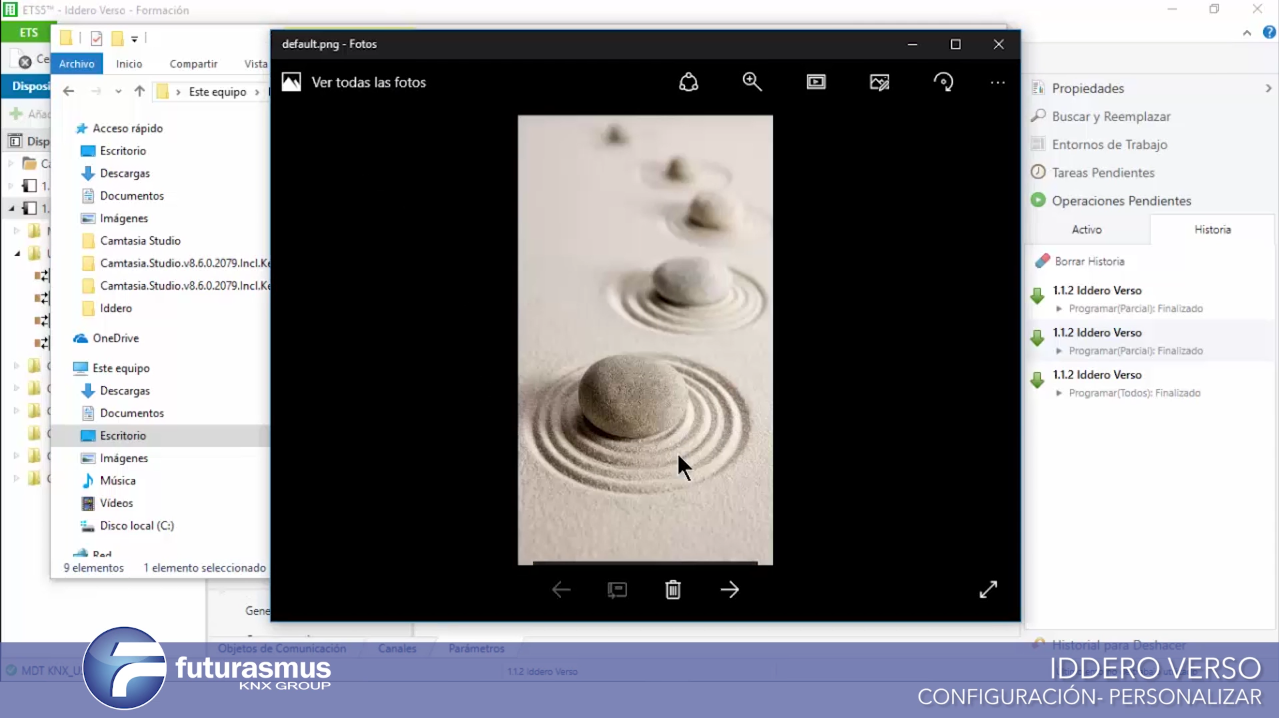Click the Share icon in Photos toolbar

[x=688, y=82]
